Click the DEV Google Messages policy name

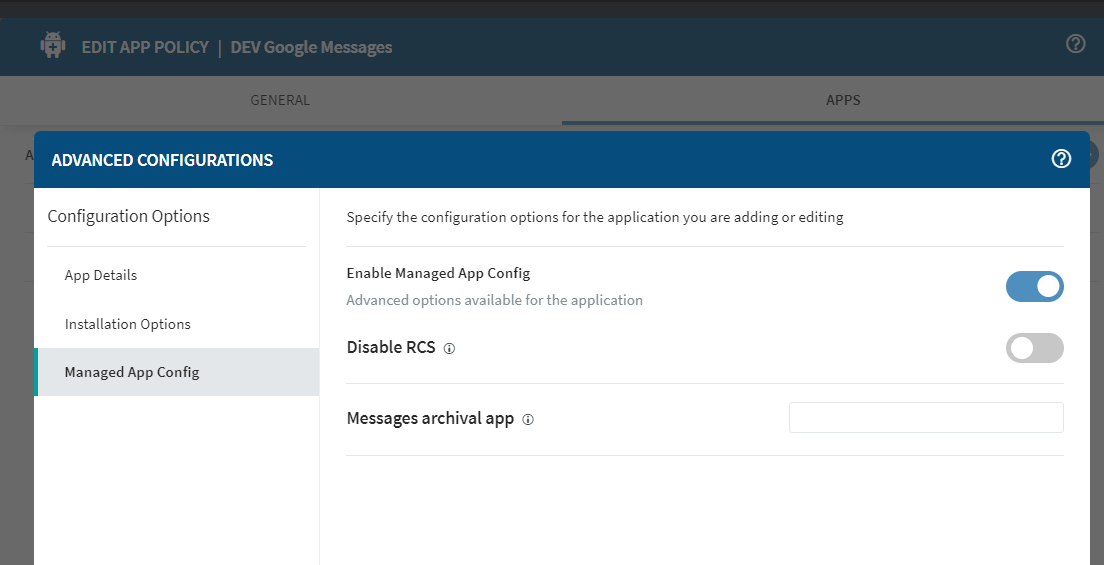311,47
